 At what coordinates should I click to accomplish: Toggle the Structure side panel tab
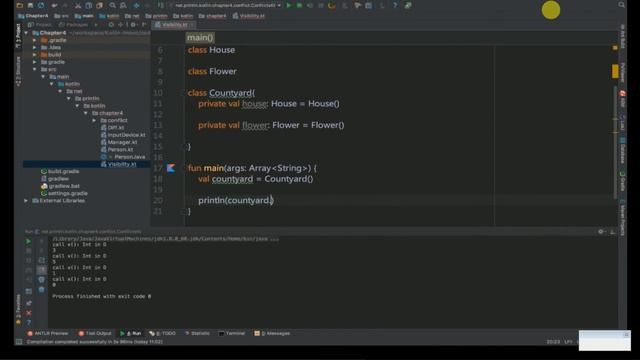point(18,71)
